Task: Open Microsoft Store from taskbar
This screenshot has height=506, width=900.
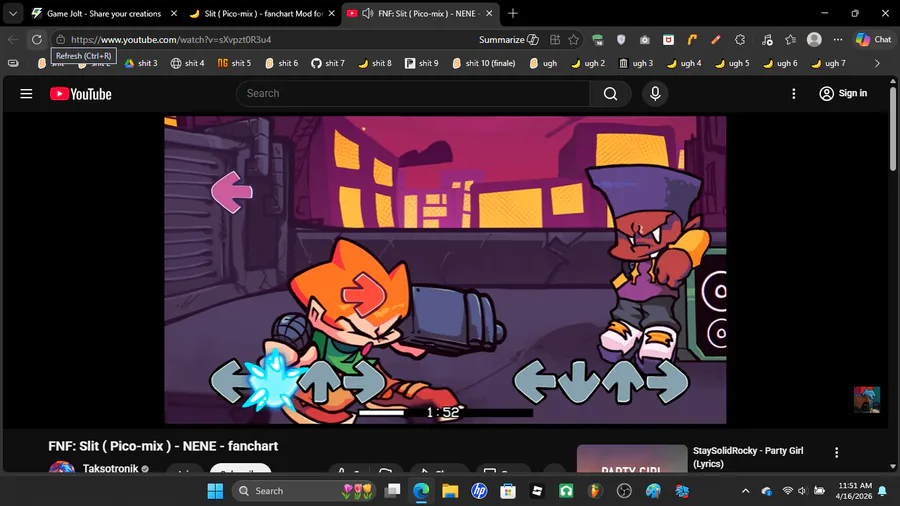Action: coord(508,491)
